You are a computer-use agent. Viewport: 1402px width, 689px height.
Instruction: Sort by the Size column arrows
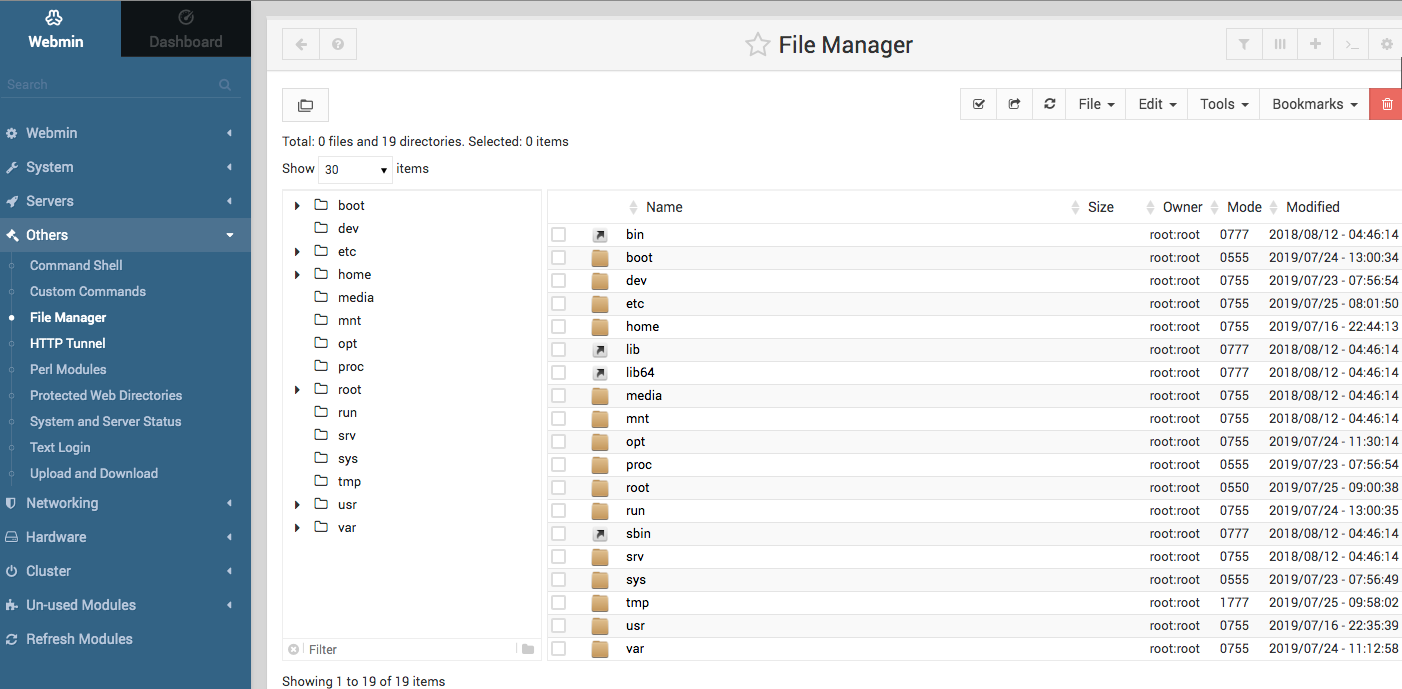(x=1077, y=207)
